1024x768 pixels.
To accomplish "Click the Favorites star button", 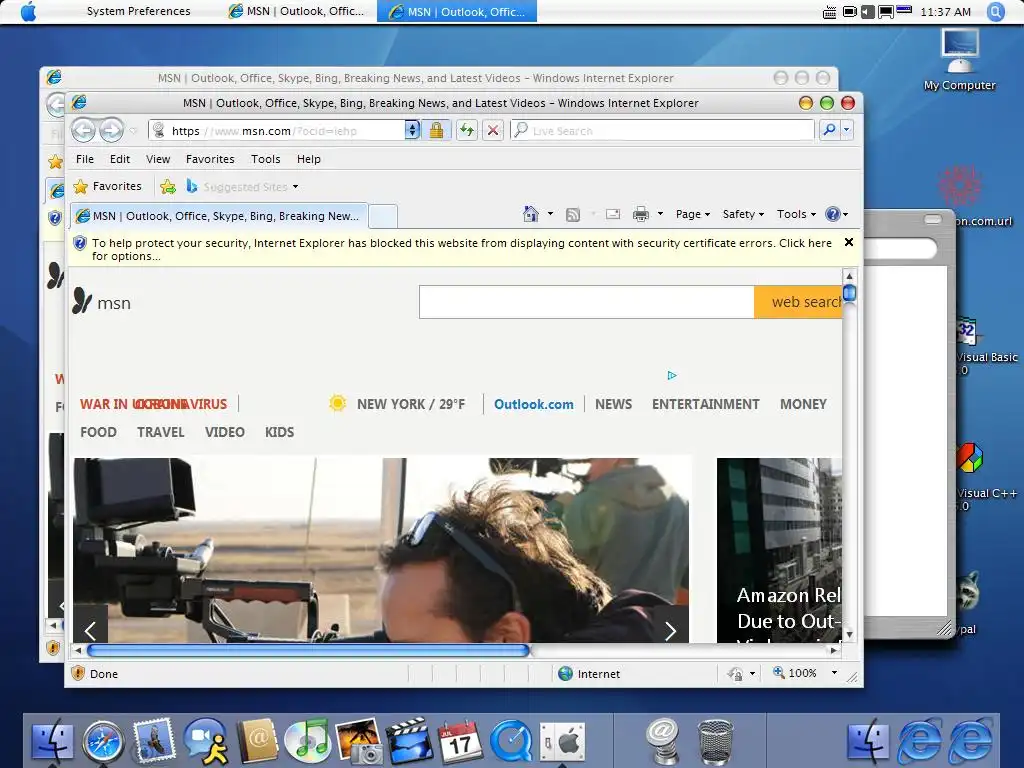I will point(108,186).
